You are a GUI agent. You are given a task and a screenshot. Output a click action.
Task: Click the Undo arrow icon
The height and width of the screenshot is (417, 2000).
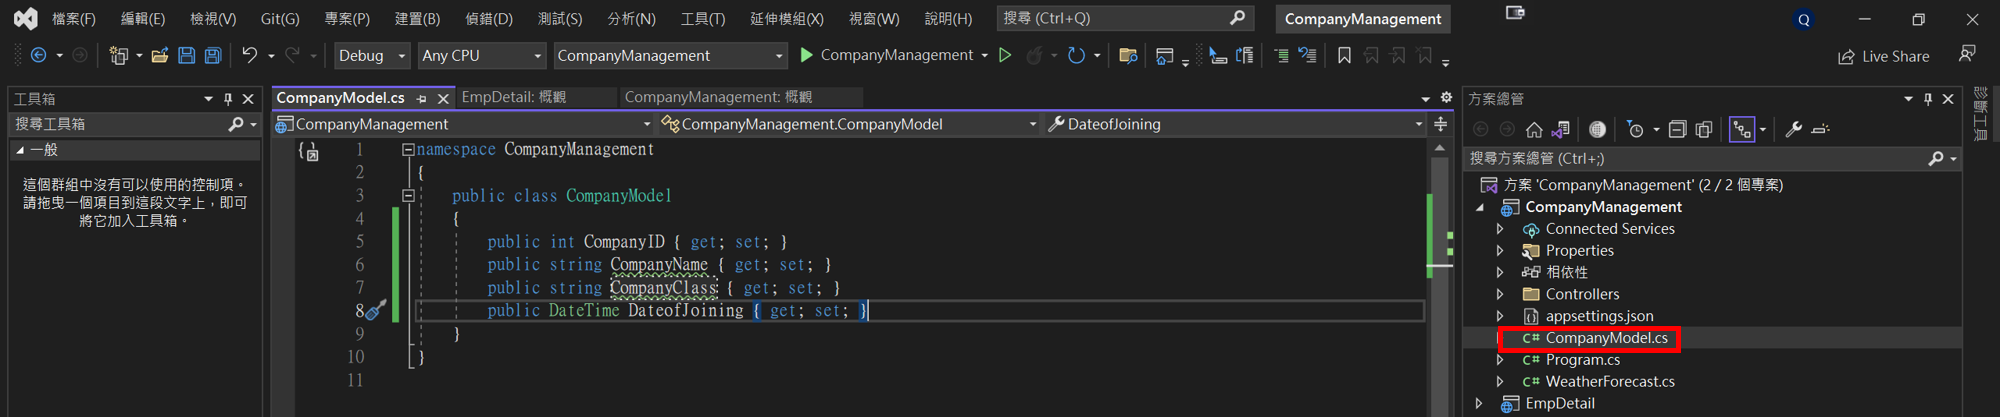(249, 56)
